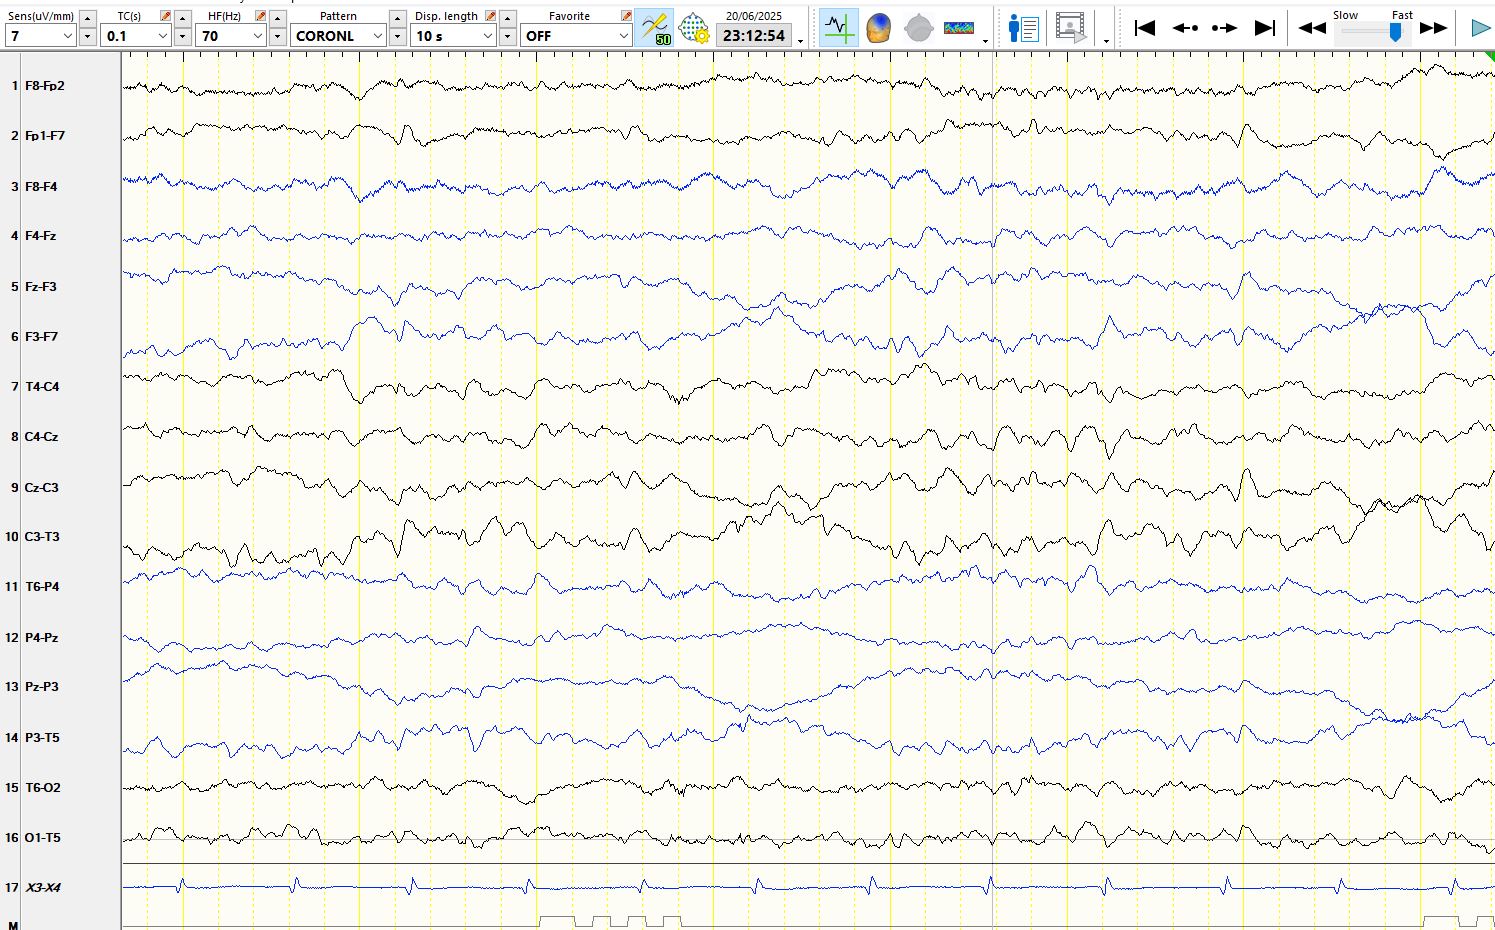The height and width of the screenshot is (930, 1495).
Task: Increase sensitivity with the up arrow
Action: pos(87,18)
